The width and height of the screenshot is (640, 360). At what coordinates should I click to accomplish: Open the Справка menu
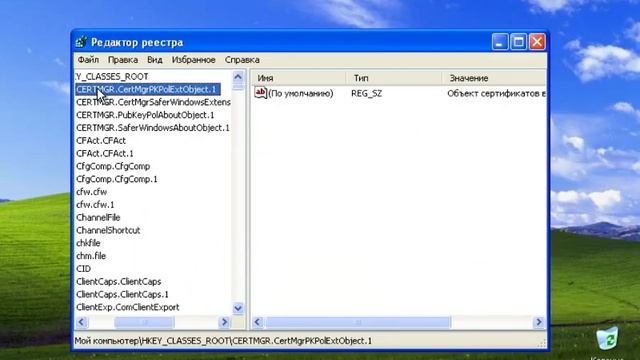click(x=242, y=60)
